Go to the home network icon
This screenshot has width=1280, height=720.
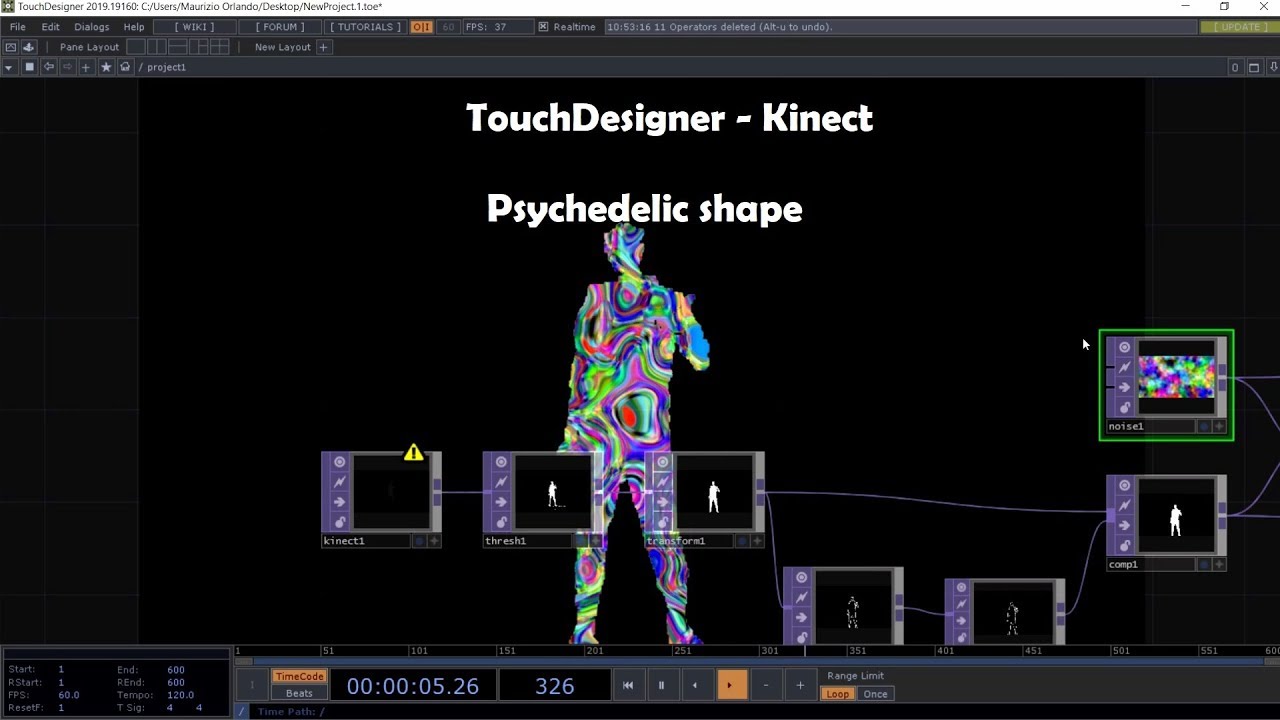pos(125,67)
